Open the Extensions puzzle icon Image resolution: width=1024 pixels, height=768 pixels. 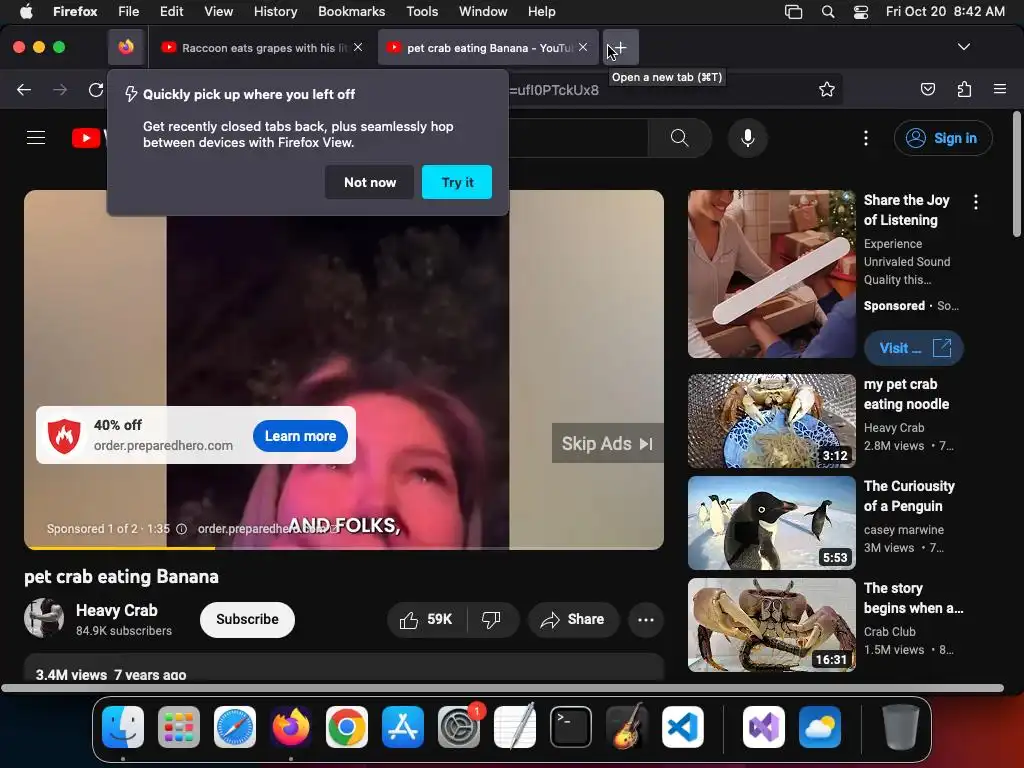pos(964,89)
